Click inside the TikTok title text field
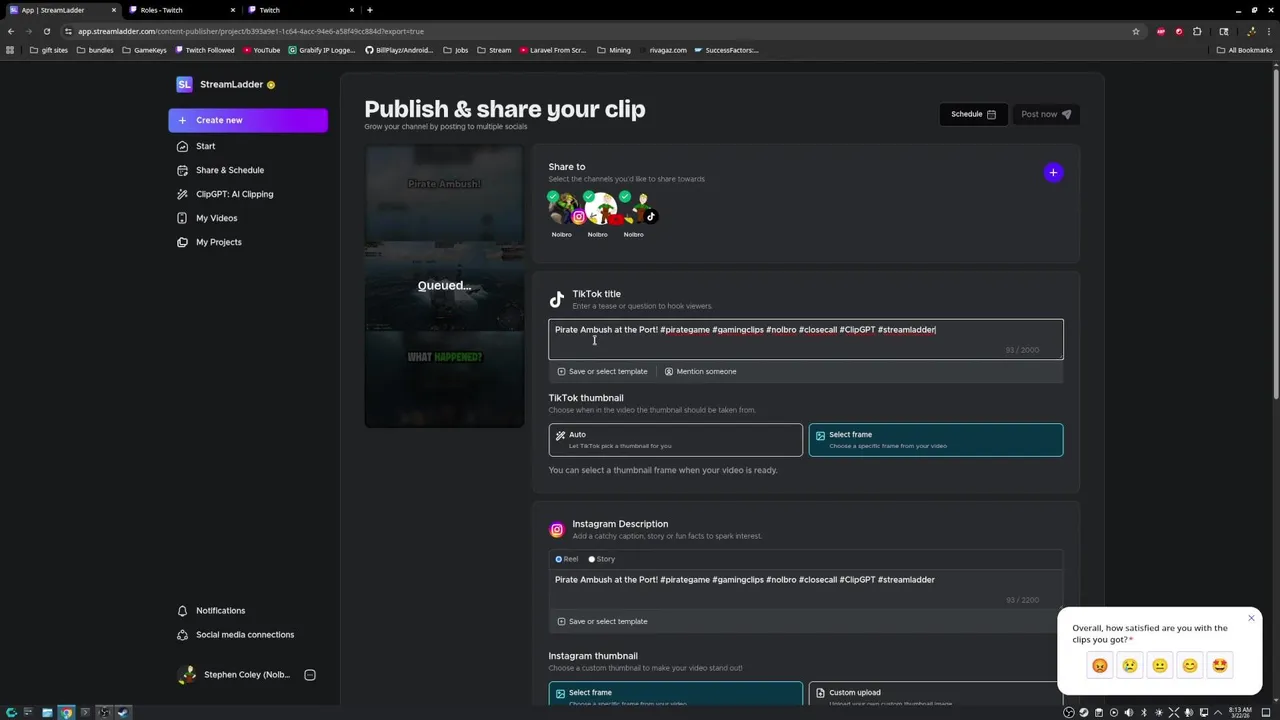Image resolution: width=1280 pixels, height=720 pixels. click(x=805, y=339)
